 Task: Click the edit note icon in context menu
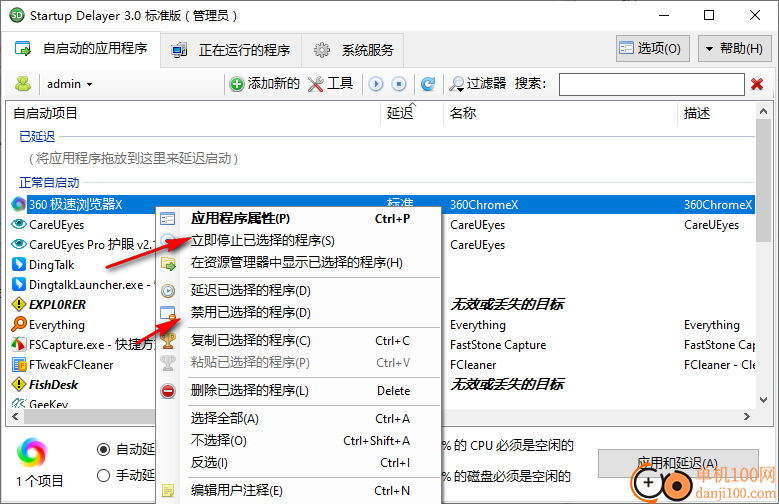tap(168, 491)
